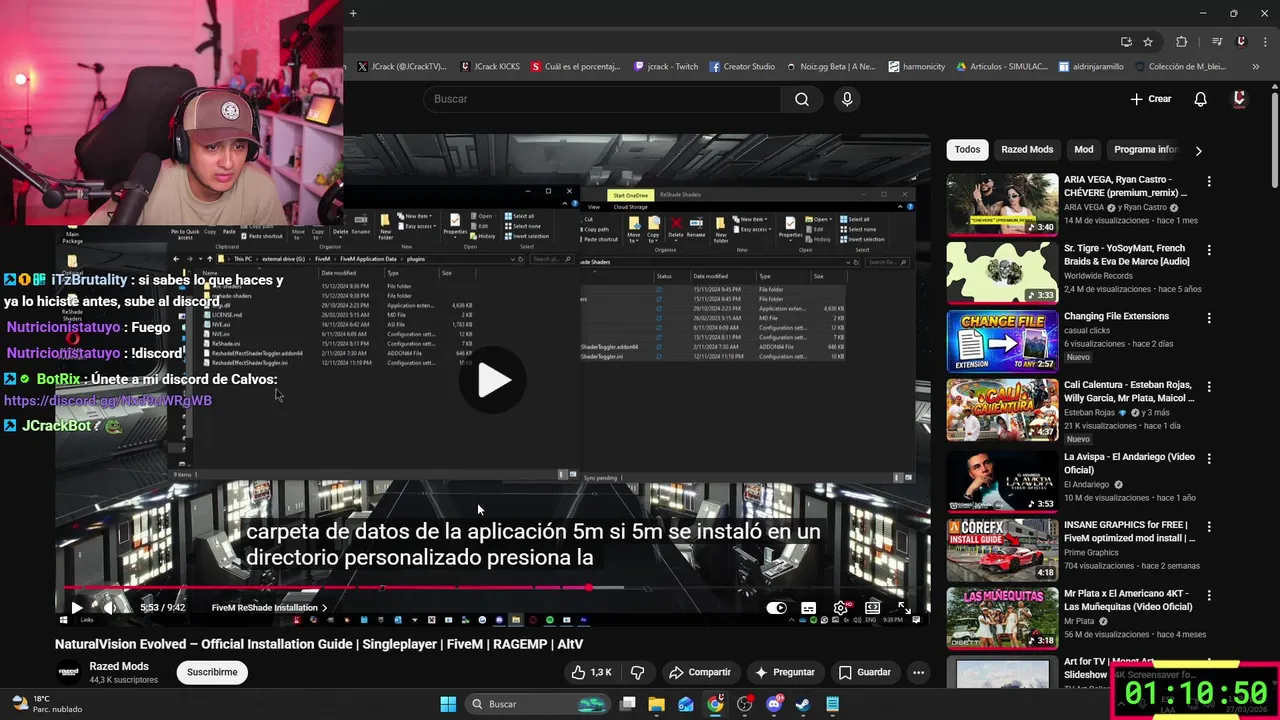Open Discord from the taskbar
Screen dimensions: 1280x720
click(x=774, y=704)
